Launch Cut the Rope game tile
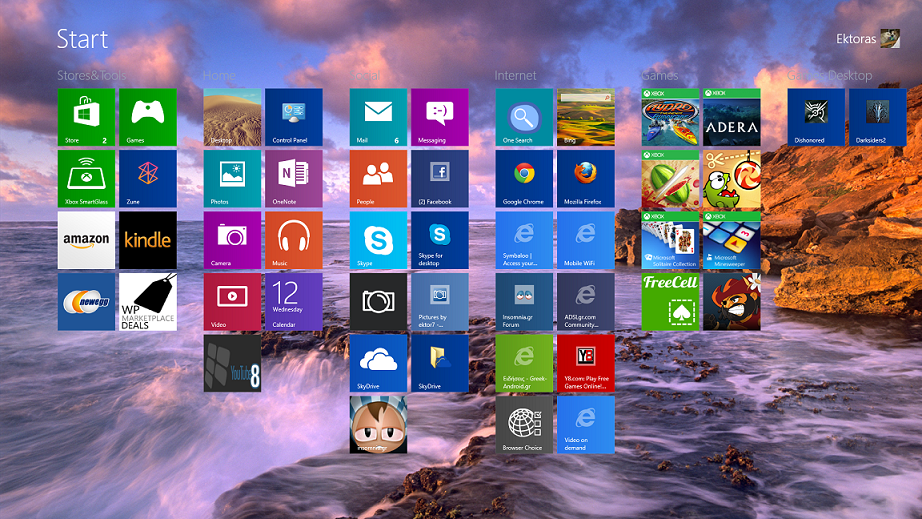Viewport: 922px width, 519px height. (731, 179)
